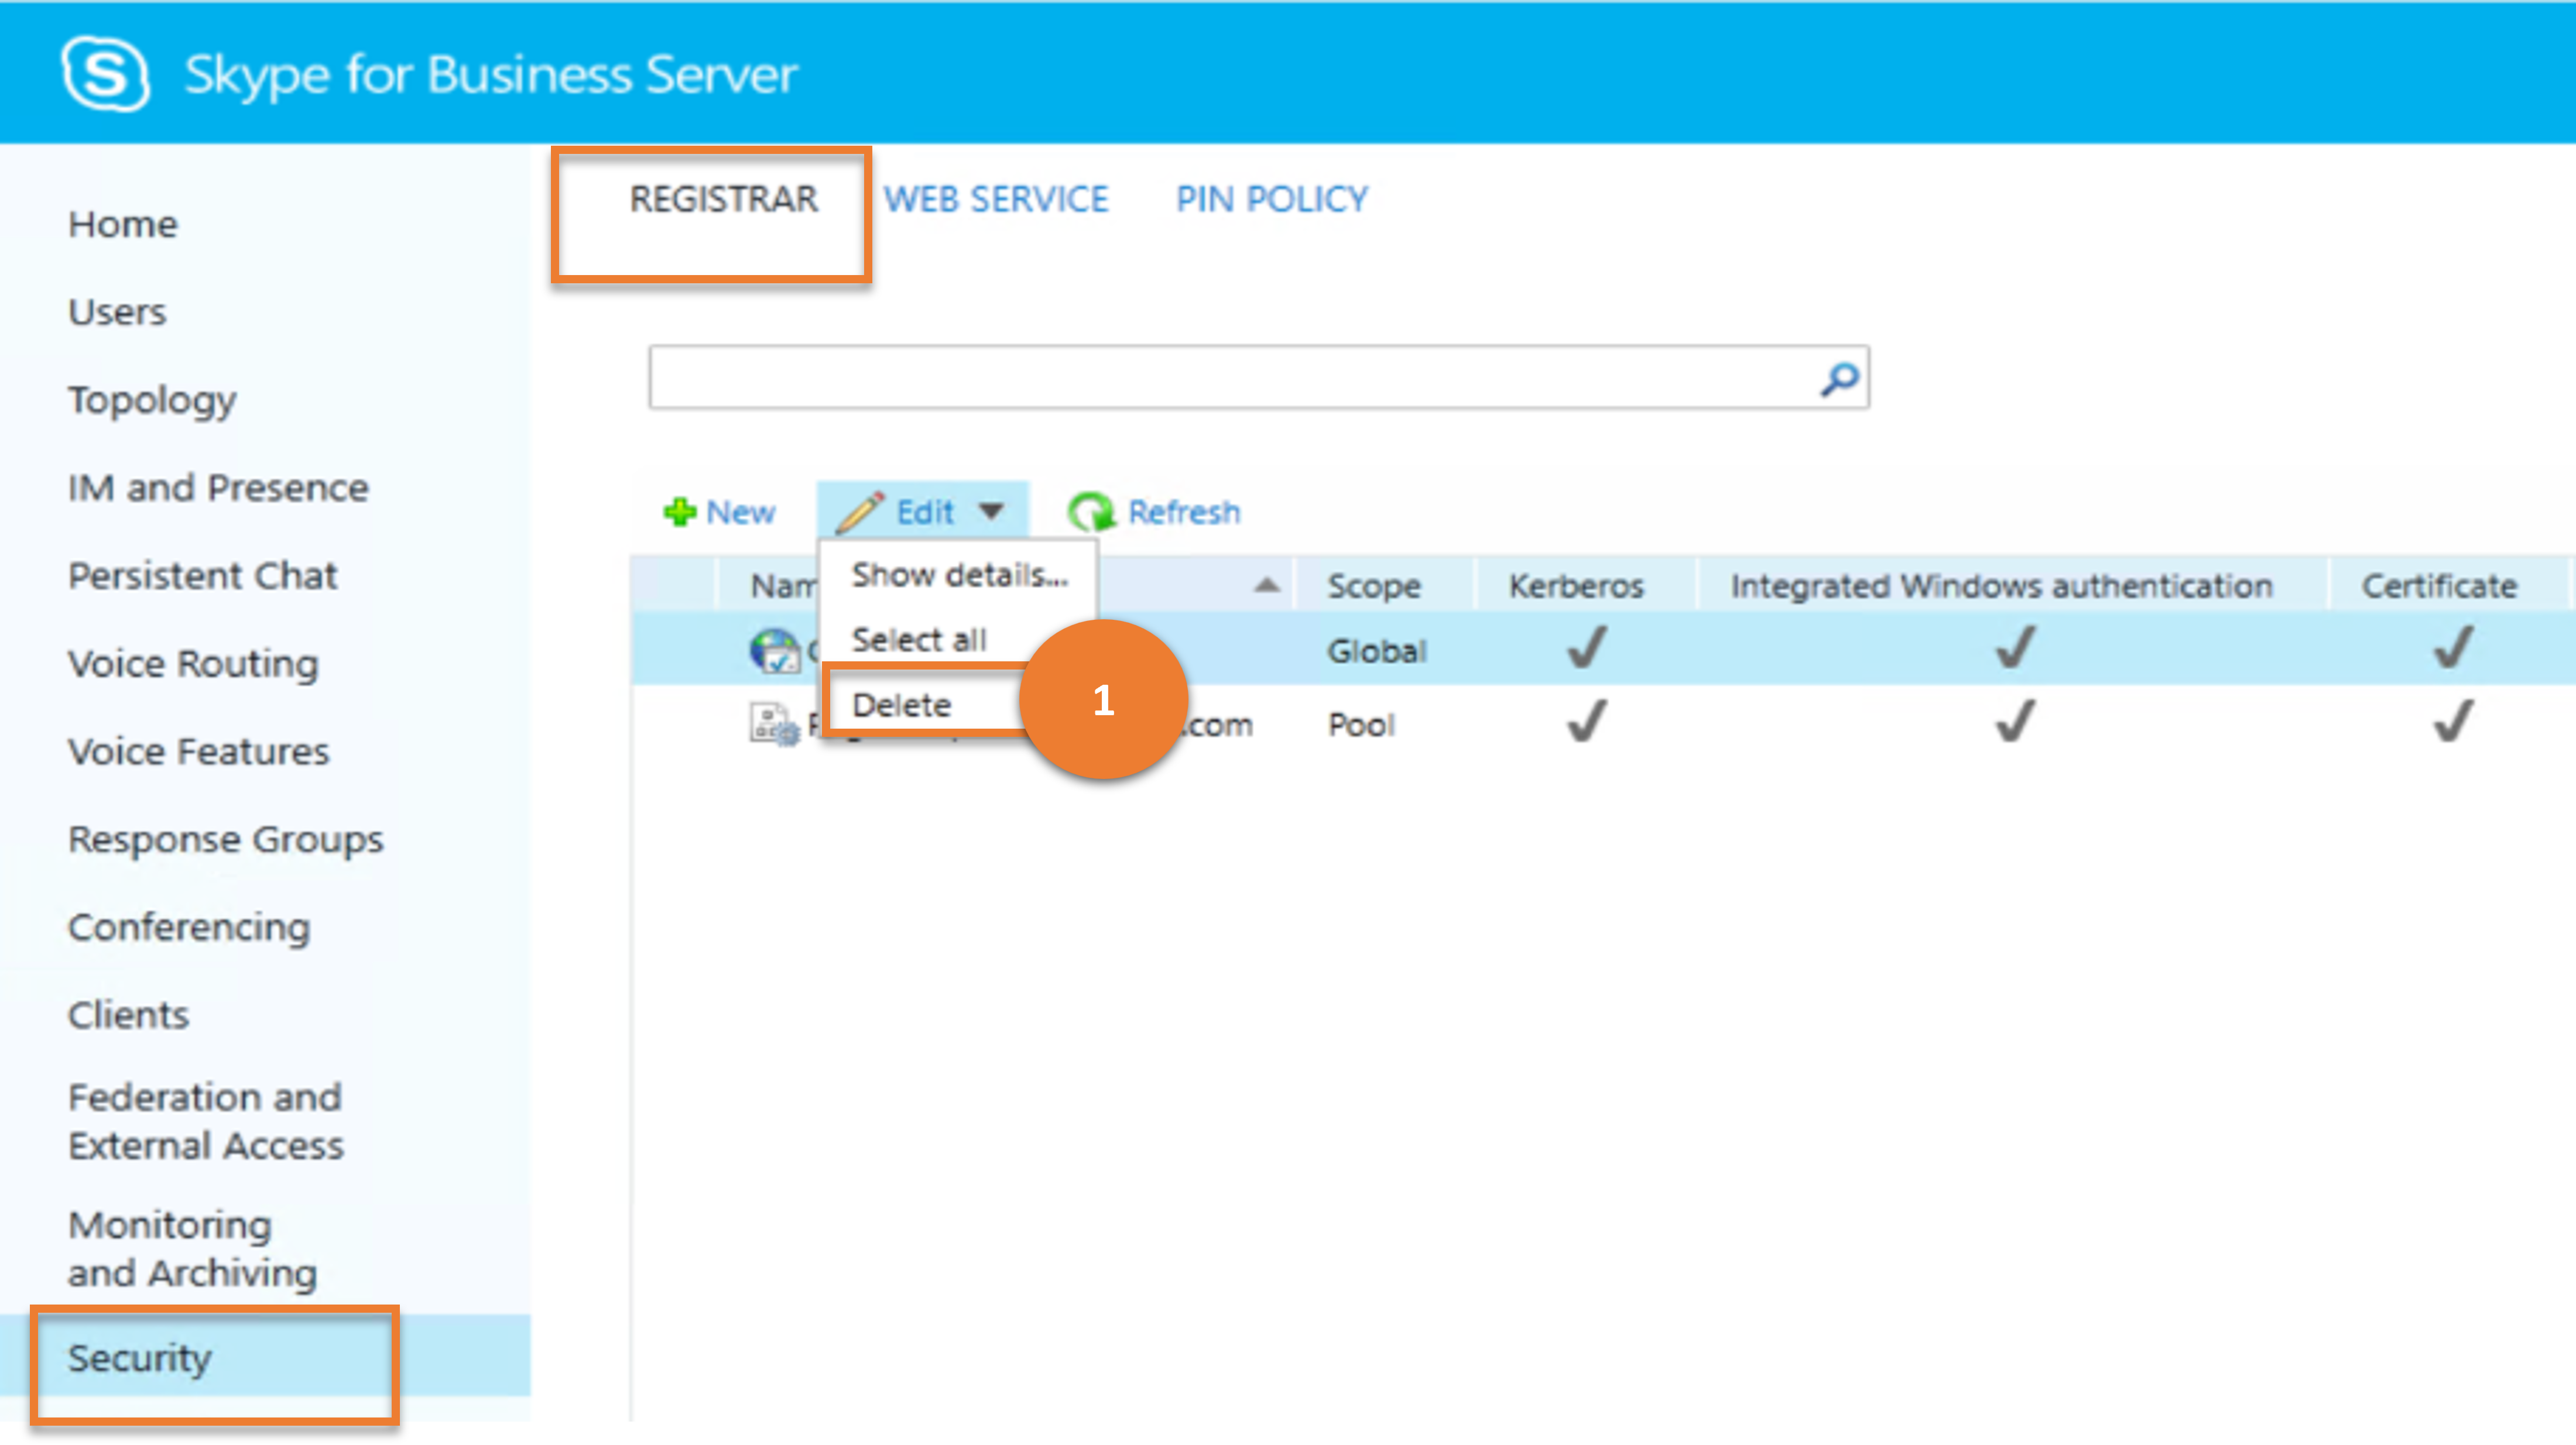Open Monitoring and Archiving section
The height and width of the screenshot is (1445, 2576).
click(x=192, y=1249)
